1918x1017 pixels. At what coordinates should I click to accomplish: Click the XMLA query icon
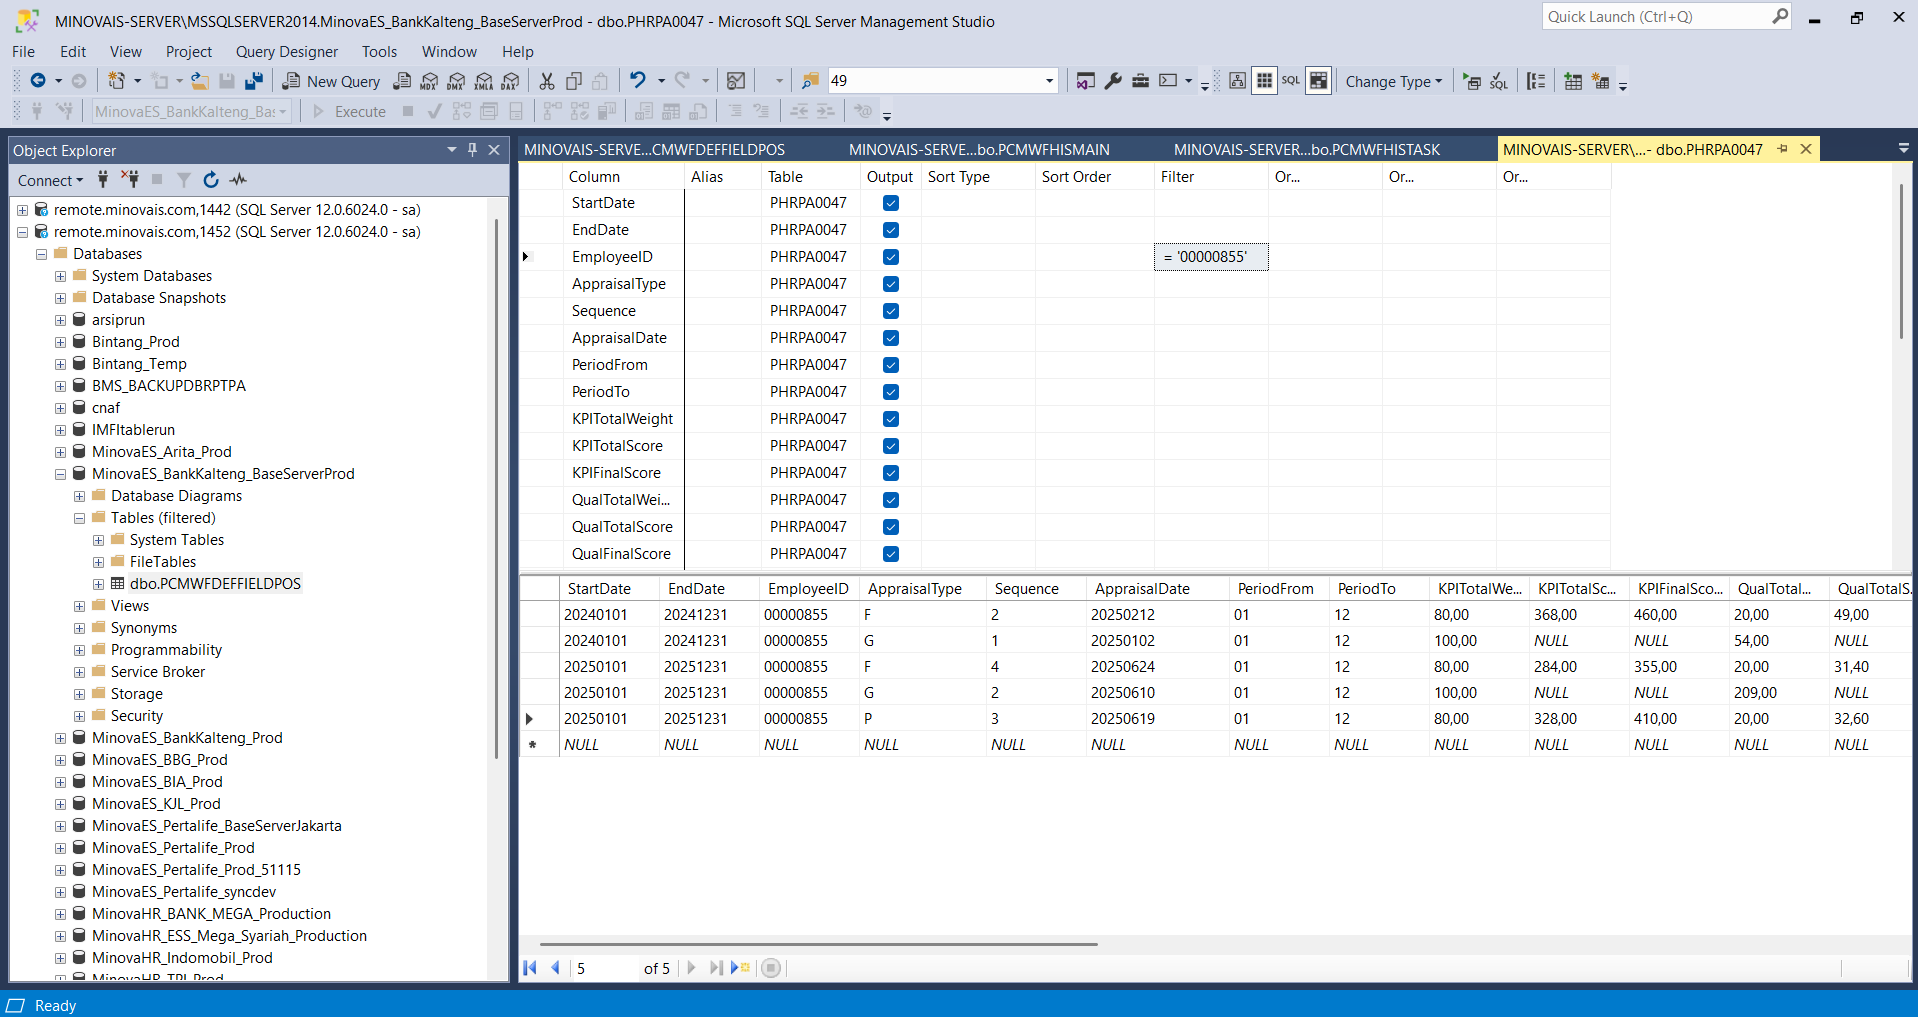point(484,81)
